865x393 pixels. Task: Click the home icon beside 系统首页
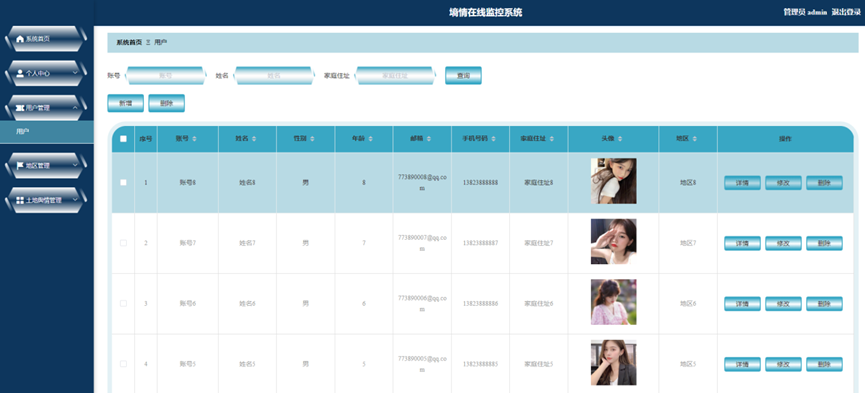click(20, 39)
